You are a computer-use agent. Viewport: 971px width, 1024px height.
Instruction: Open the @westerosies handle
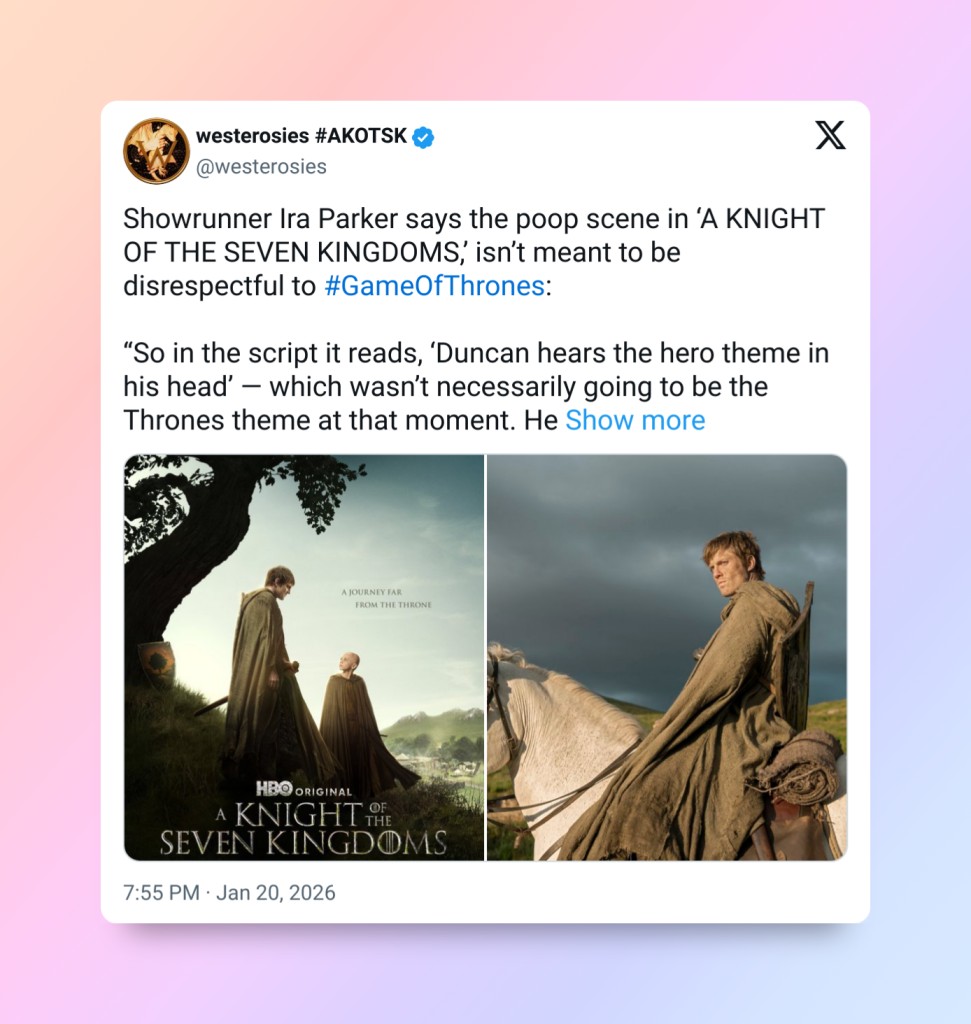coord(261,167)
